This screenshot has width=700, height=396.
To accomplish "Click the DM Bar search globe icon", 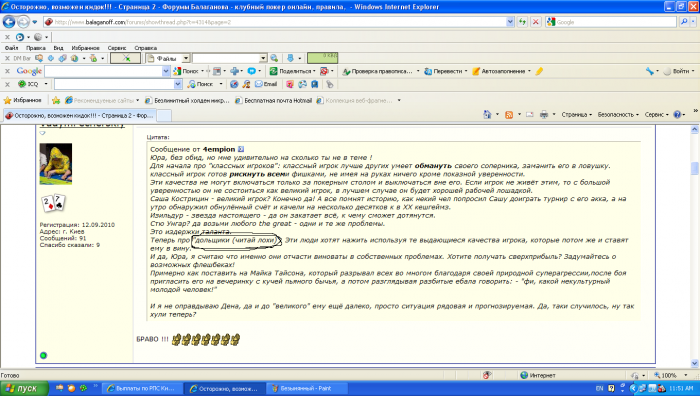I will pos(274,58).
